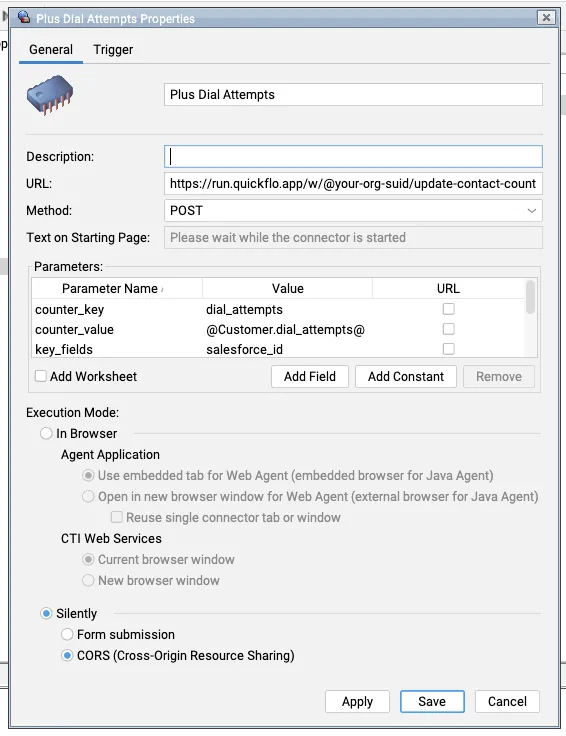566x736 pixels.
Task: Click the Add Field button
Action: point(310,376)
